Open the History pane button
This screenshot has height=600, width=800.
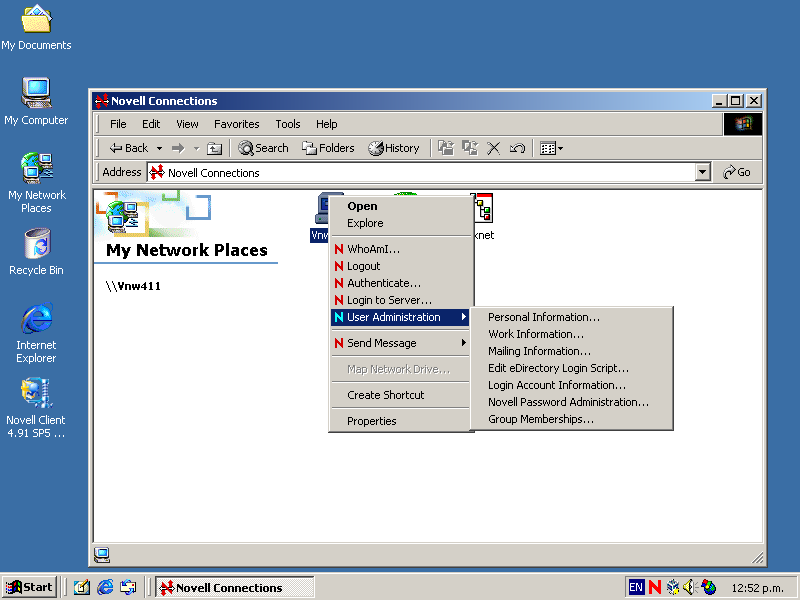click(x=393, y=148)
